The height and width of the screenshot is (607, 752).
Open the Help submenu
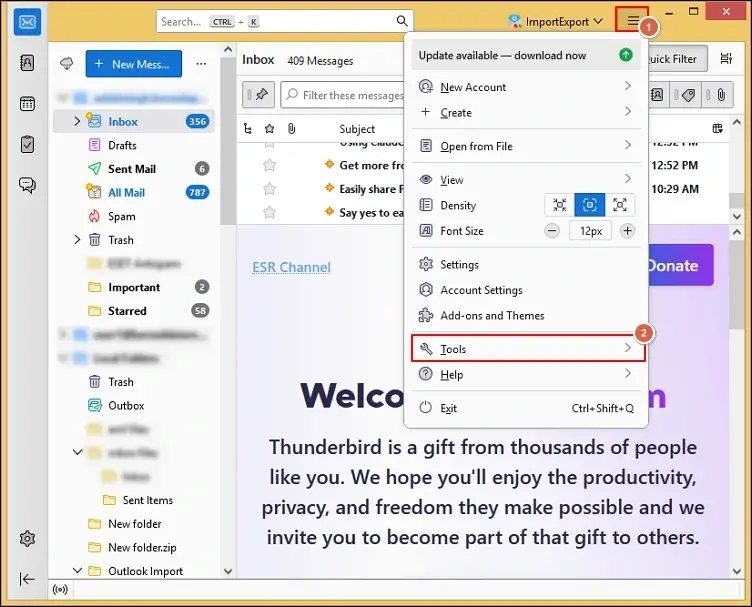526,374
